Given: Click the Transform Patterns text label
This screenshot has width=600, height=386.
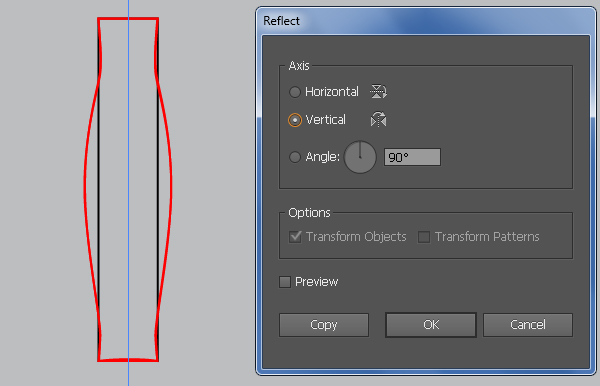Looking at the screenshot, I should (487, 237).
